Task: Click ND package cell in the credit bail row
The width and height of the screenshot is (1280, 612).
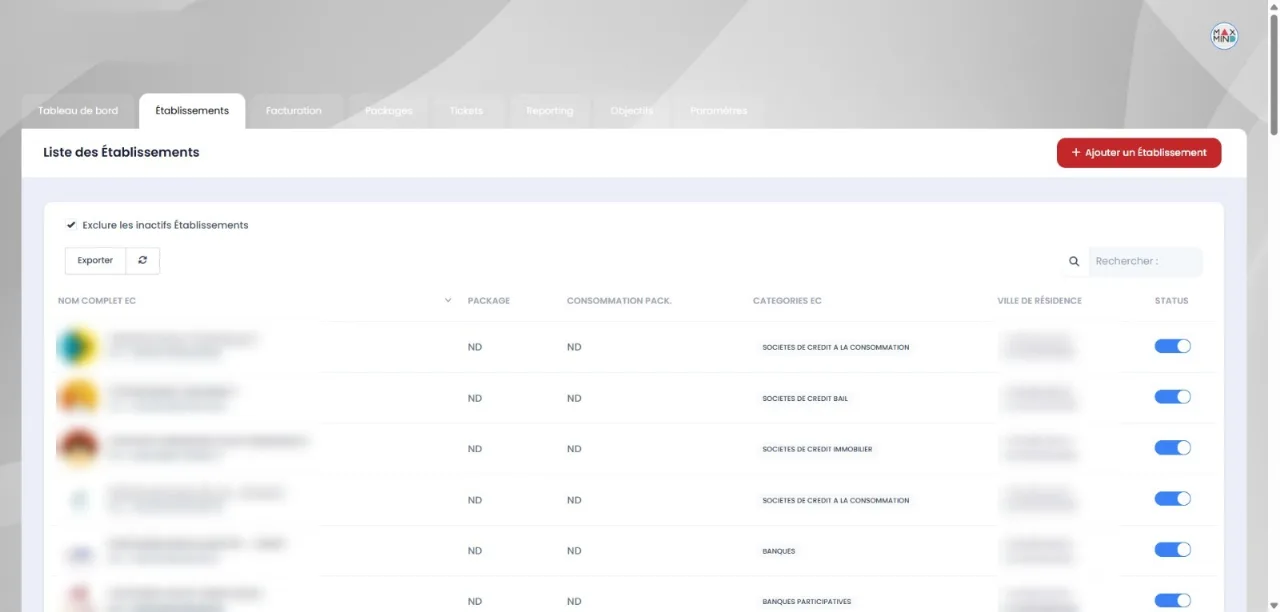Action: (475, 398)
